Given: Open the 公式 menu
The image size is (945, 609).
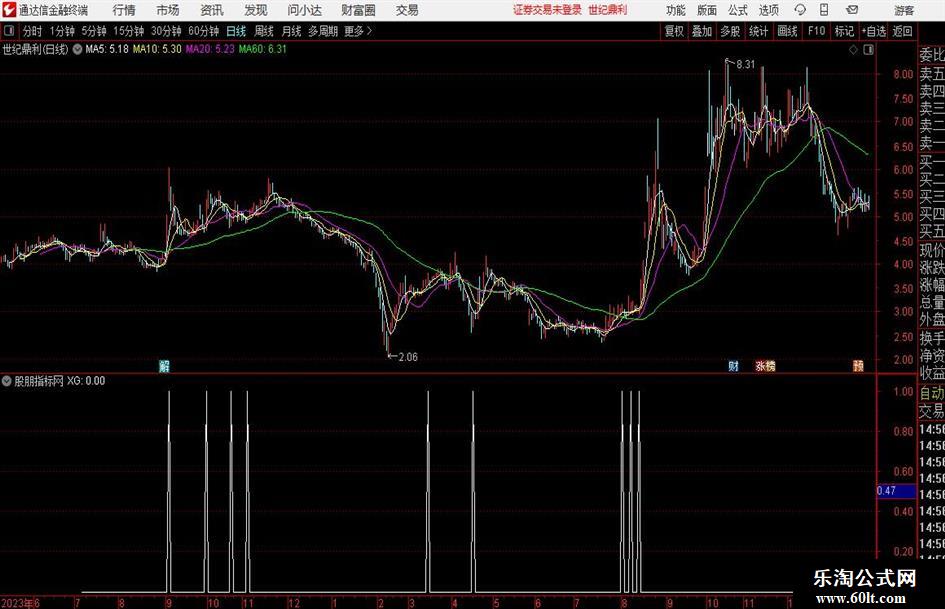Looking at the screenshot, I should click(738, 10).
